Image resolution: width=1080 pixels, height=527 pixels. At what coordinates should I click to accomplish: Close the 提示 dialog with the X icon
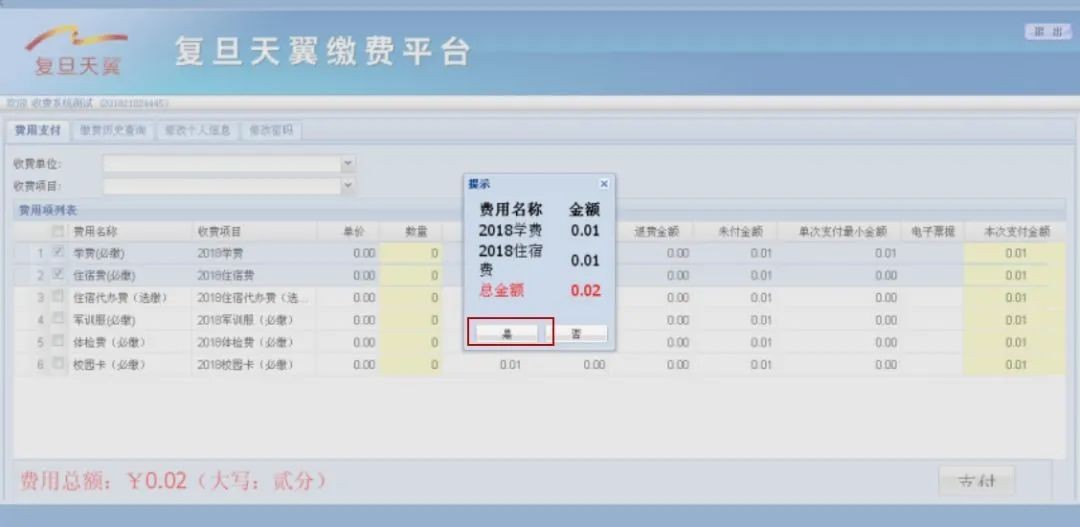tap(604, 184)
